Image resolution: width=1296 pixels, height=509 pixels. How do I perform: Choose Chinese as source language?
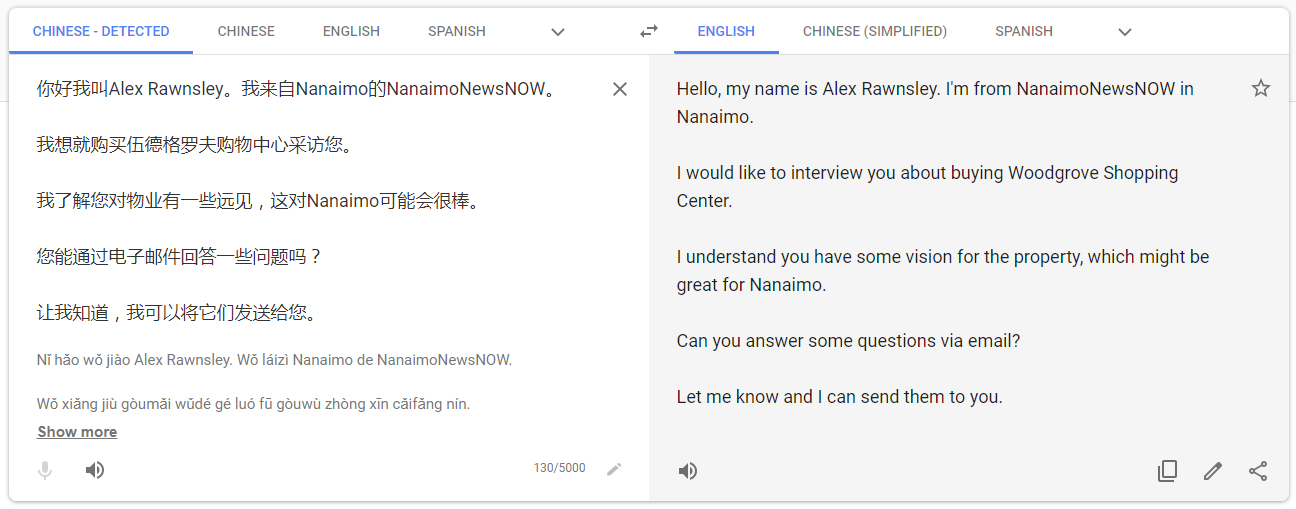[246, 31]
